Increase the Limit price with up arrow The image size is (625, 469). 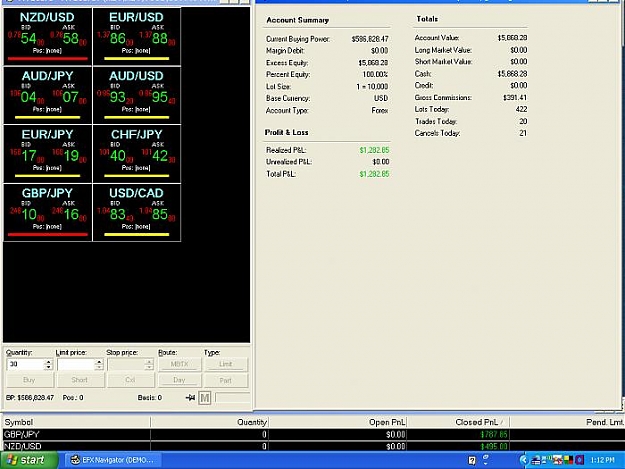point(99,362)
